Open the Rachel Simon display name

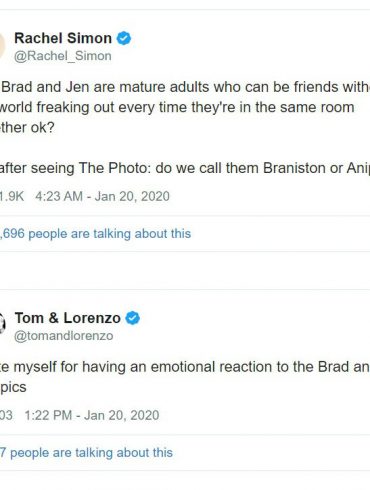63,38
